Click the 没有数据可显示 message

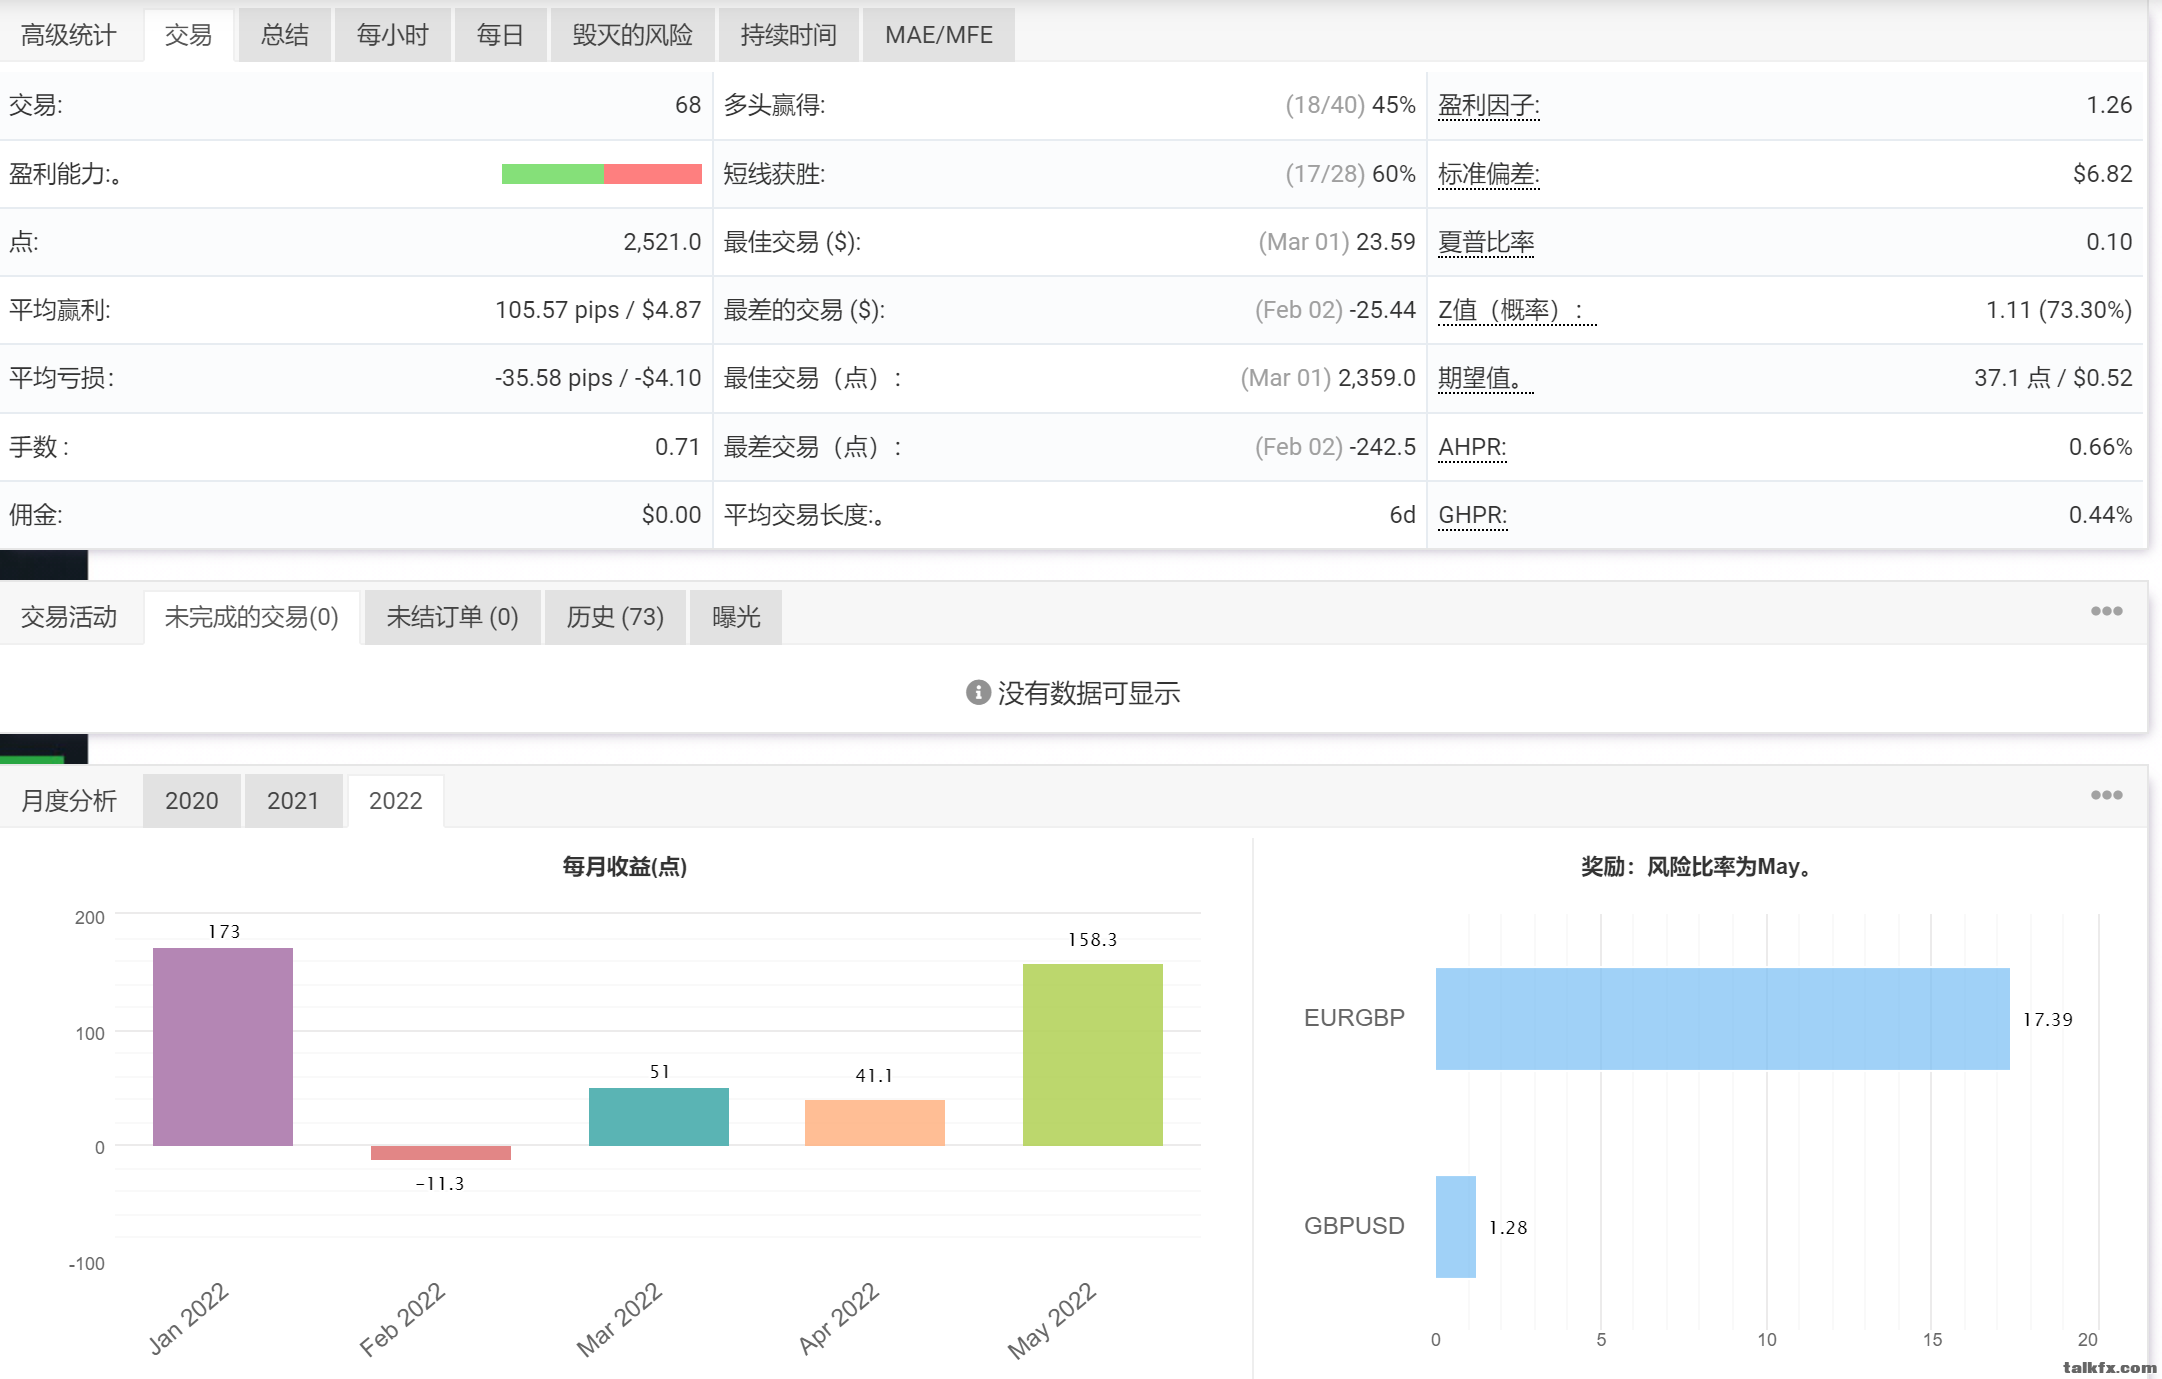pos(1088,693)
